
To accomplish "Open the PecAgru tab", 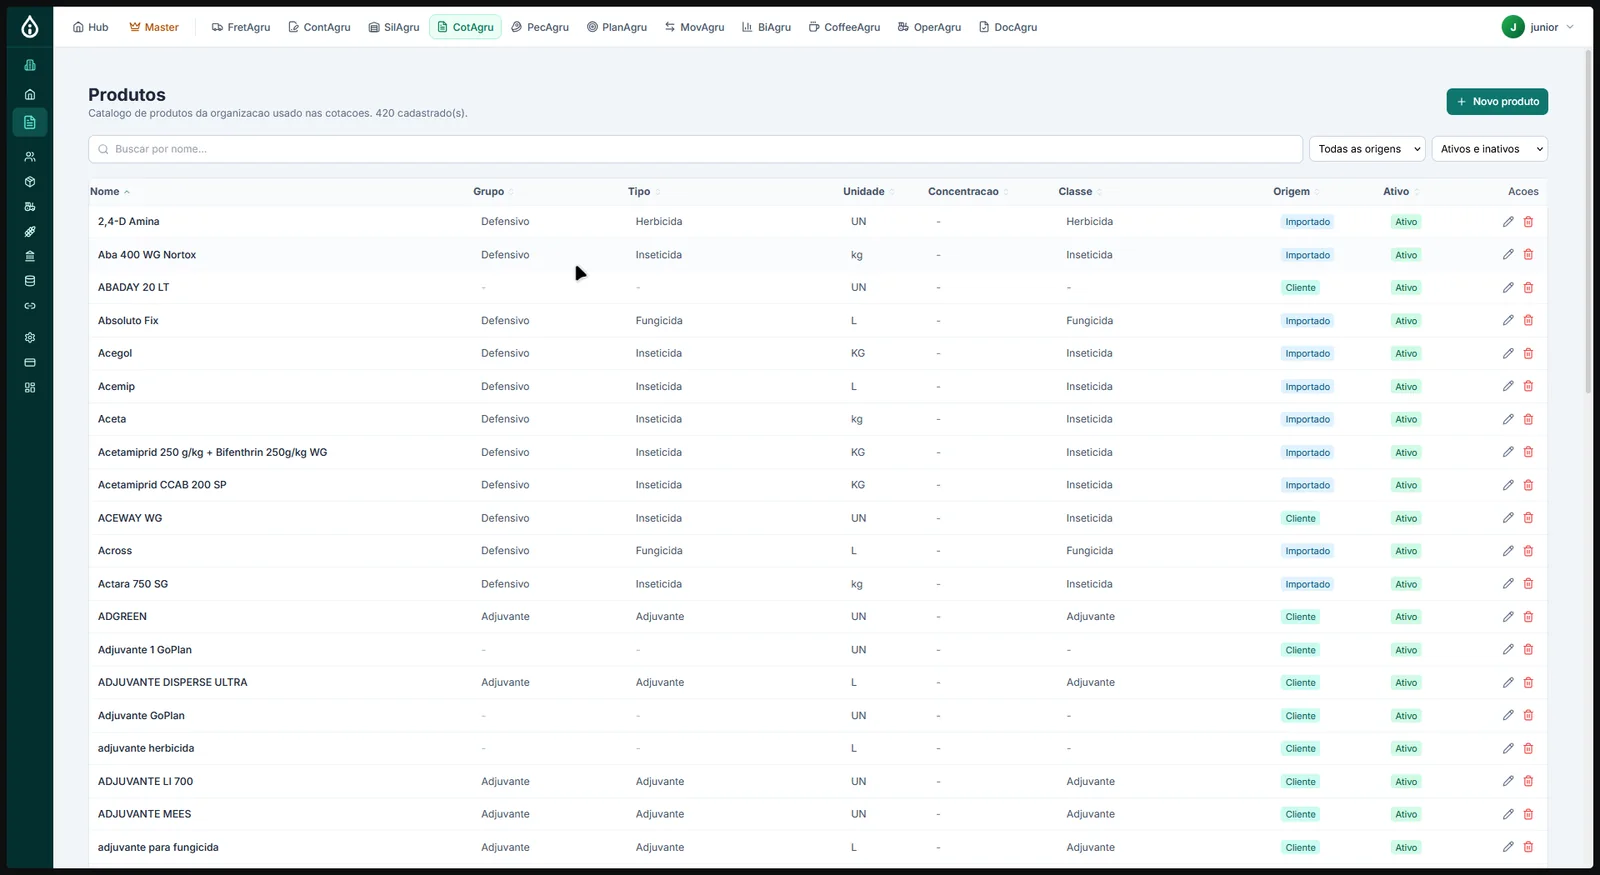I will coord(540,27).
